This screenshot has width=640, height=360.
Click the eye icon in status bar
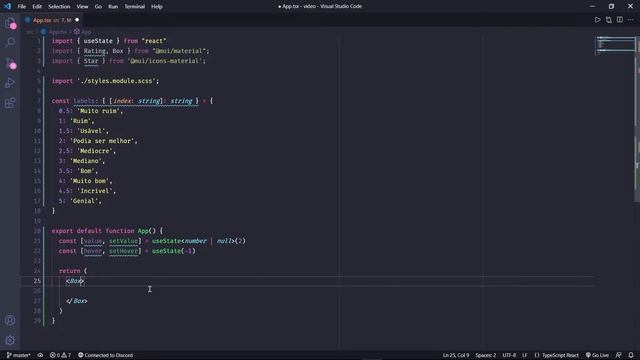point(40,355)
